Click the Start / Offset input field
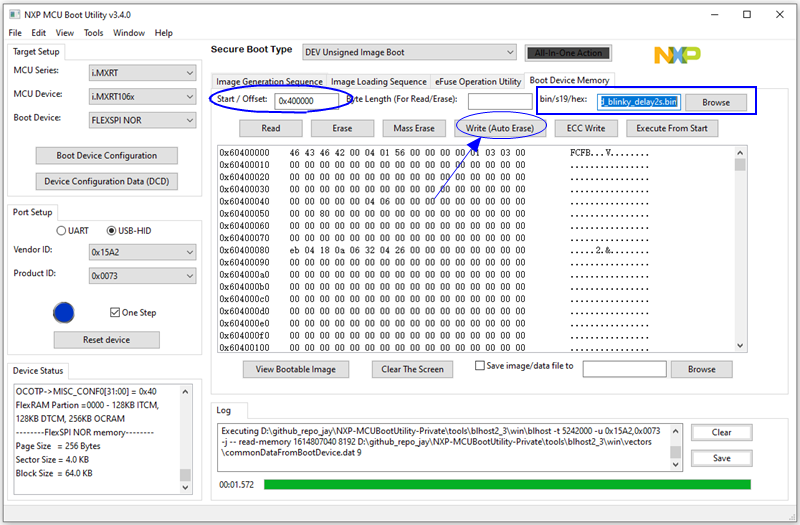The width and height of the screenshot is (800, 525). pos(306,101)
